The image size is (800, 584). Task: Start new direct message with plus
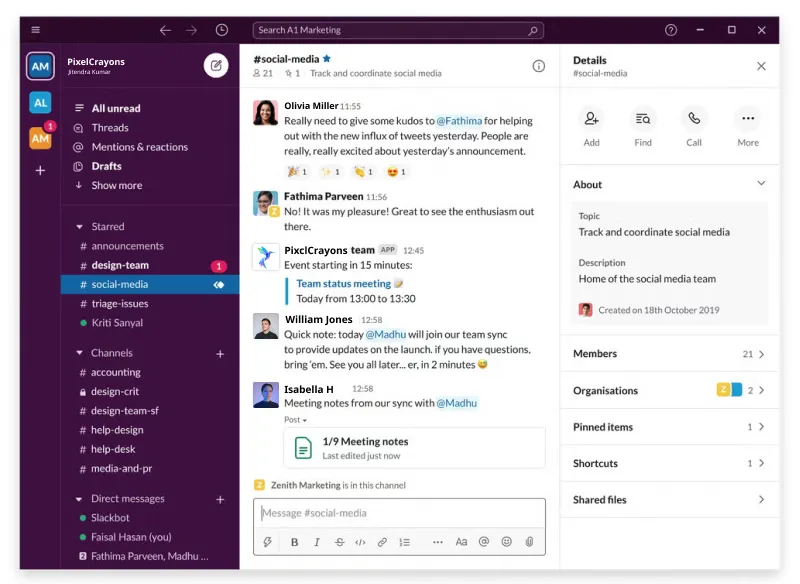coord(220,499)
